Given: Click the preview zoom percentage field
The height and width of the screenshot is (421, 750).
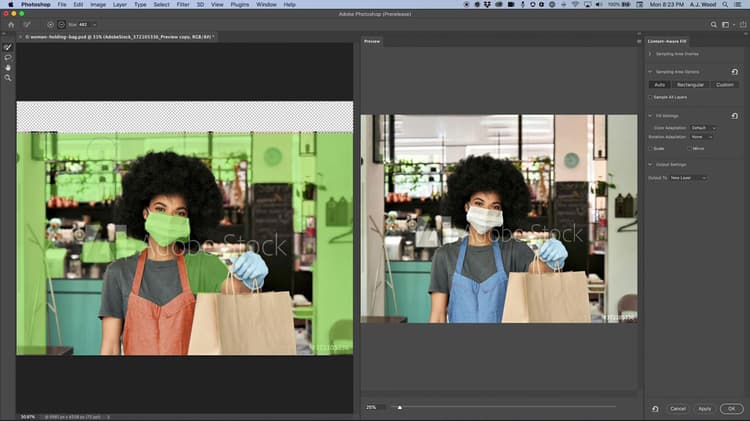Looking at the screenshot, I should coord(375,408).
